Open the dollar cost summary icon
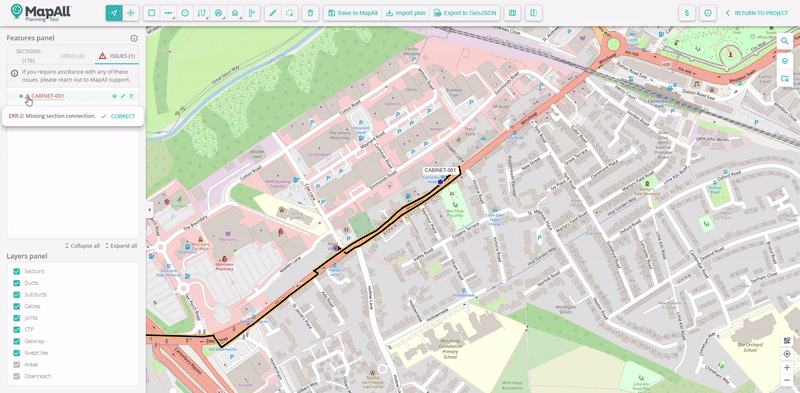The height and width of the screenshot is (393, 800). click(x=687, y=13)
